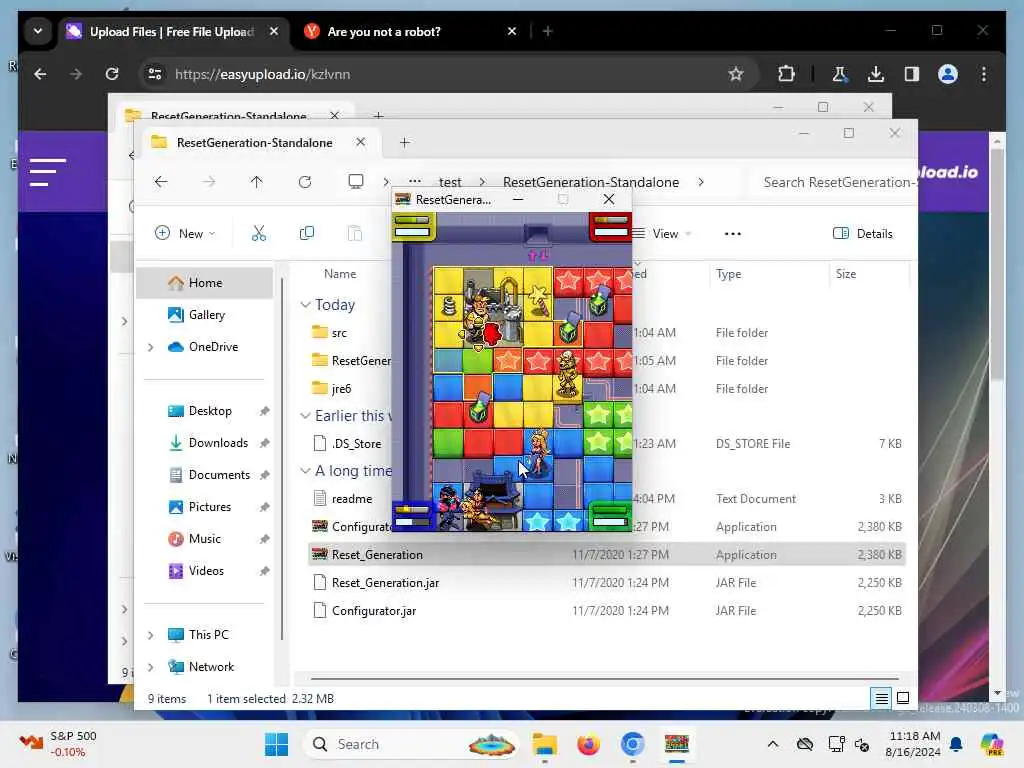The height and width of the screenshot is (768, 1024).
Task: Add a new File Explorer tab
Action: tap(404, 142)
